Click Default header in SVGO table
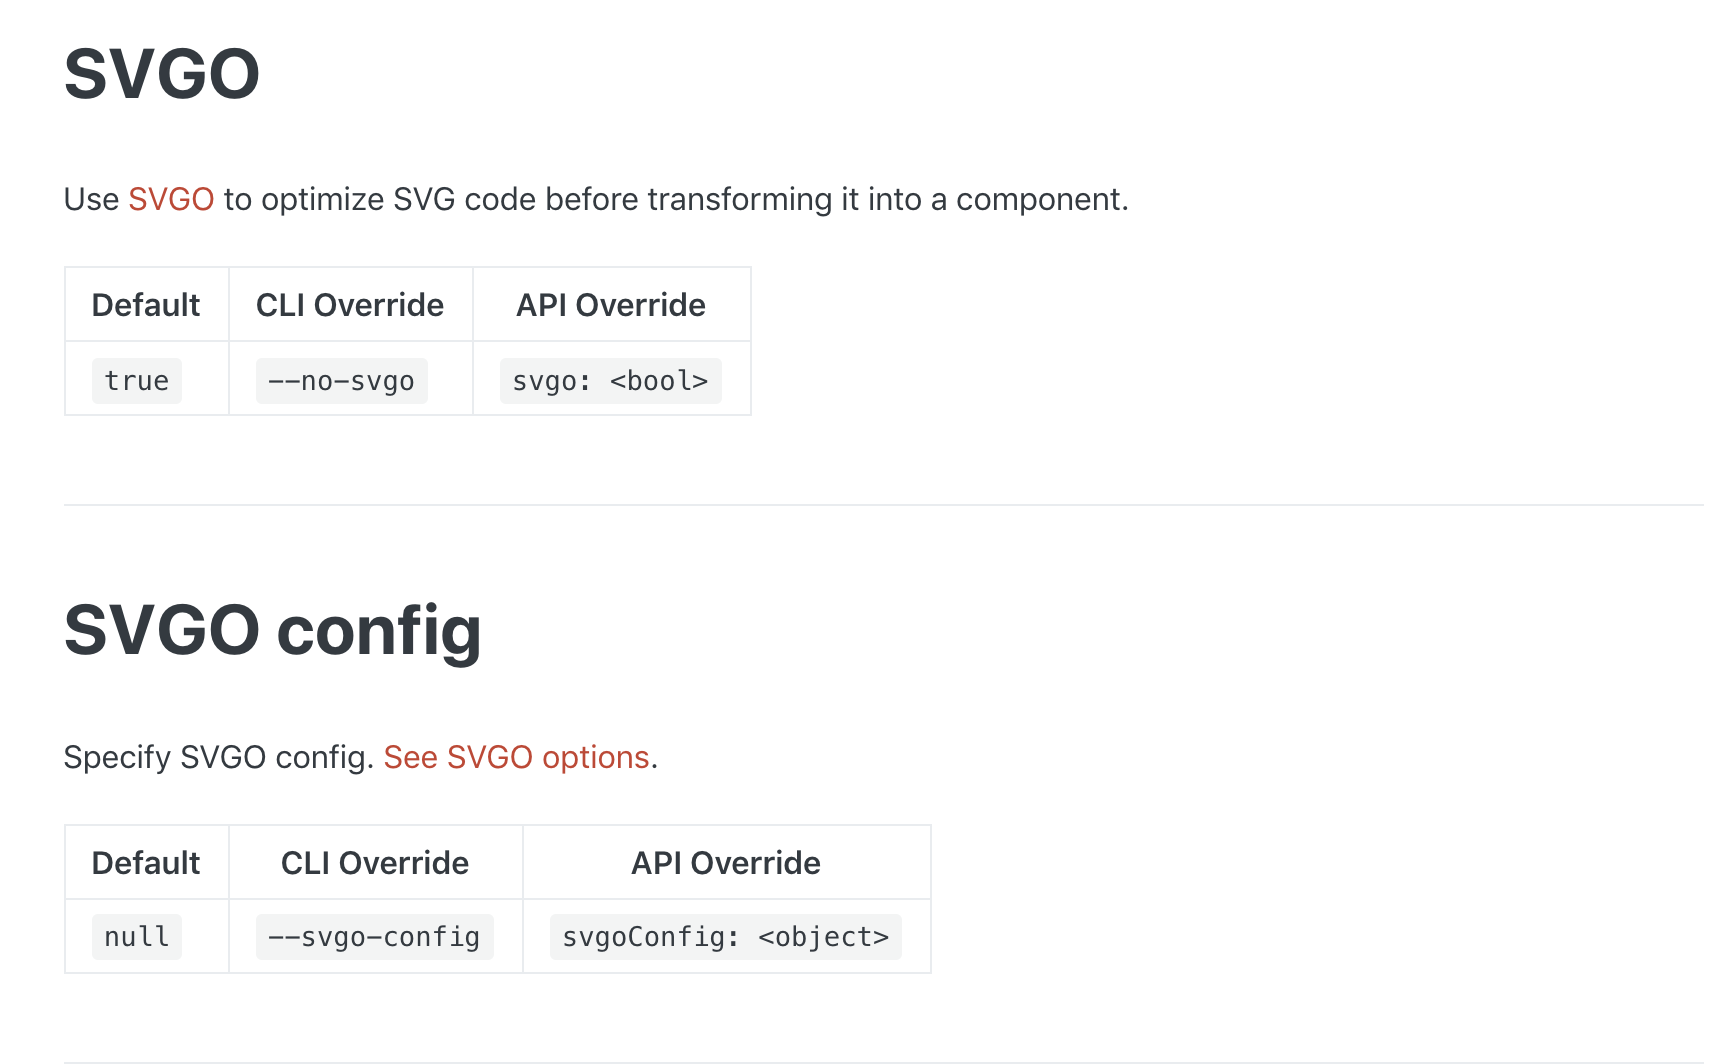Viewport: 1726px width, 1064px height. pyautogui.click(x=146, y=305)
